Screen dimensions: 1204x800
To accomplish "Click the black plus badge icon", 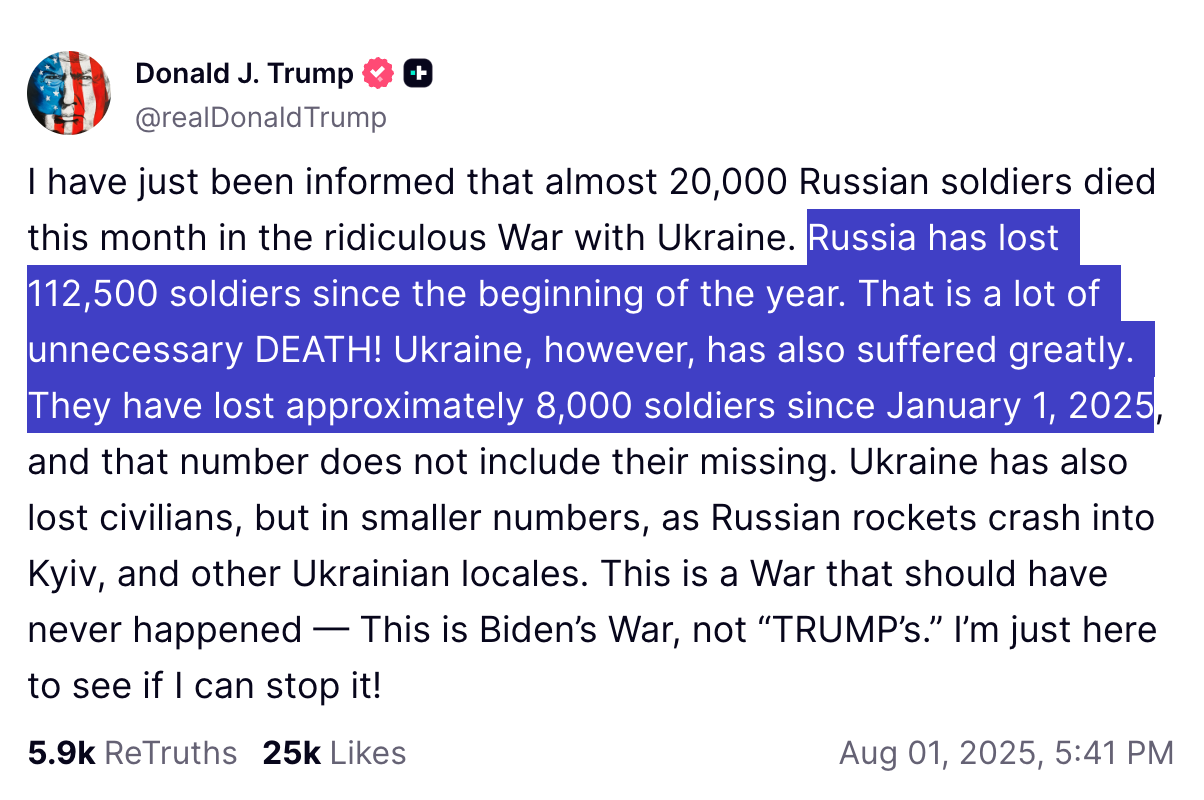I will coord(417,73).
